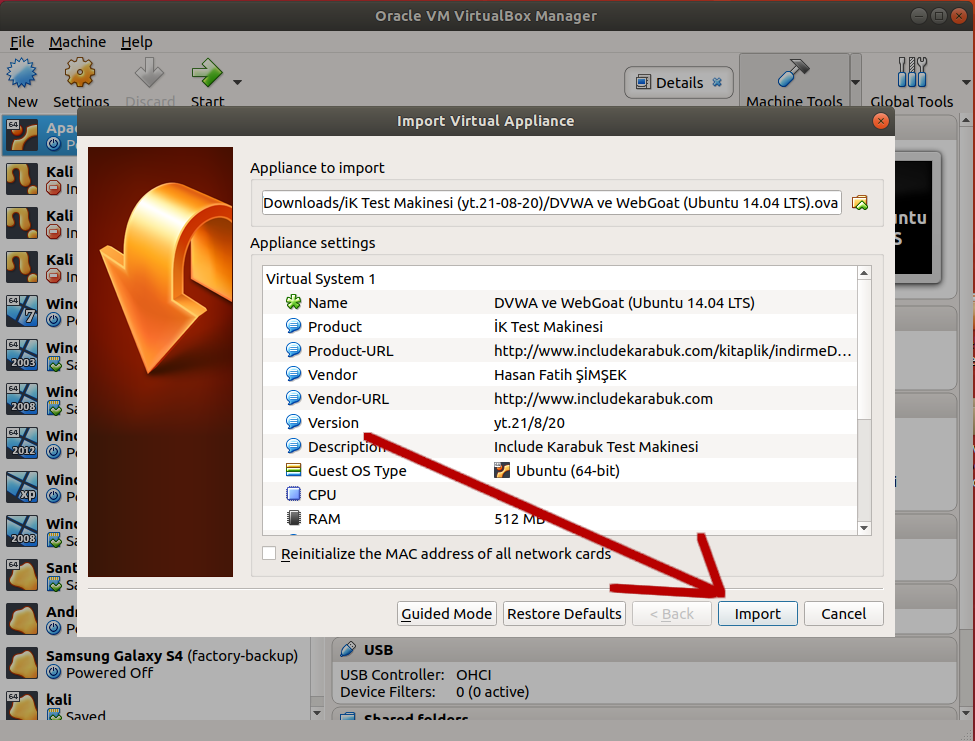The height and width of the screenshot is (741, 975).
Task: Click the "Device Filters: 0 (0 active)" line
Action: 434,691
